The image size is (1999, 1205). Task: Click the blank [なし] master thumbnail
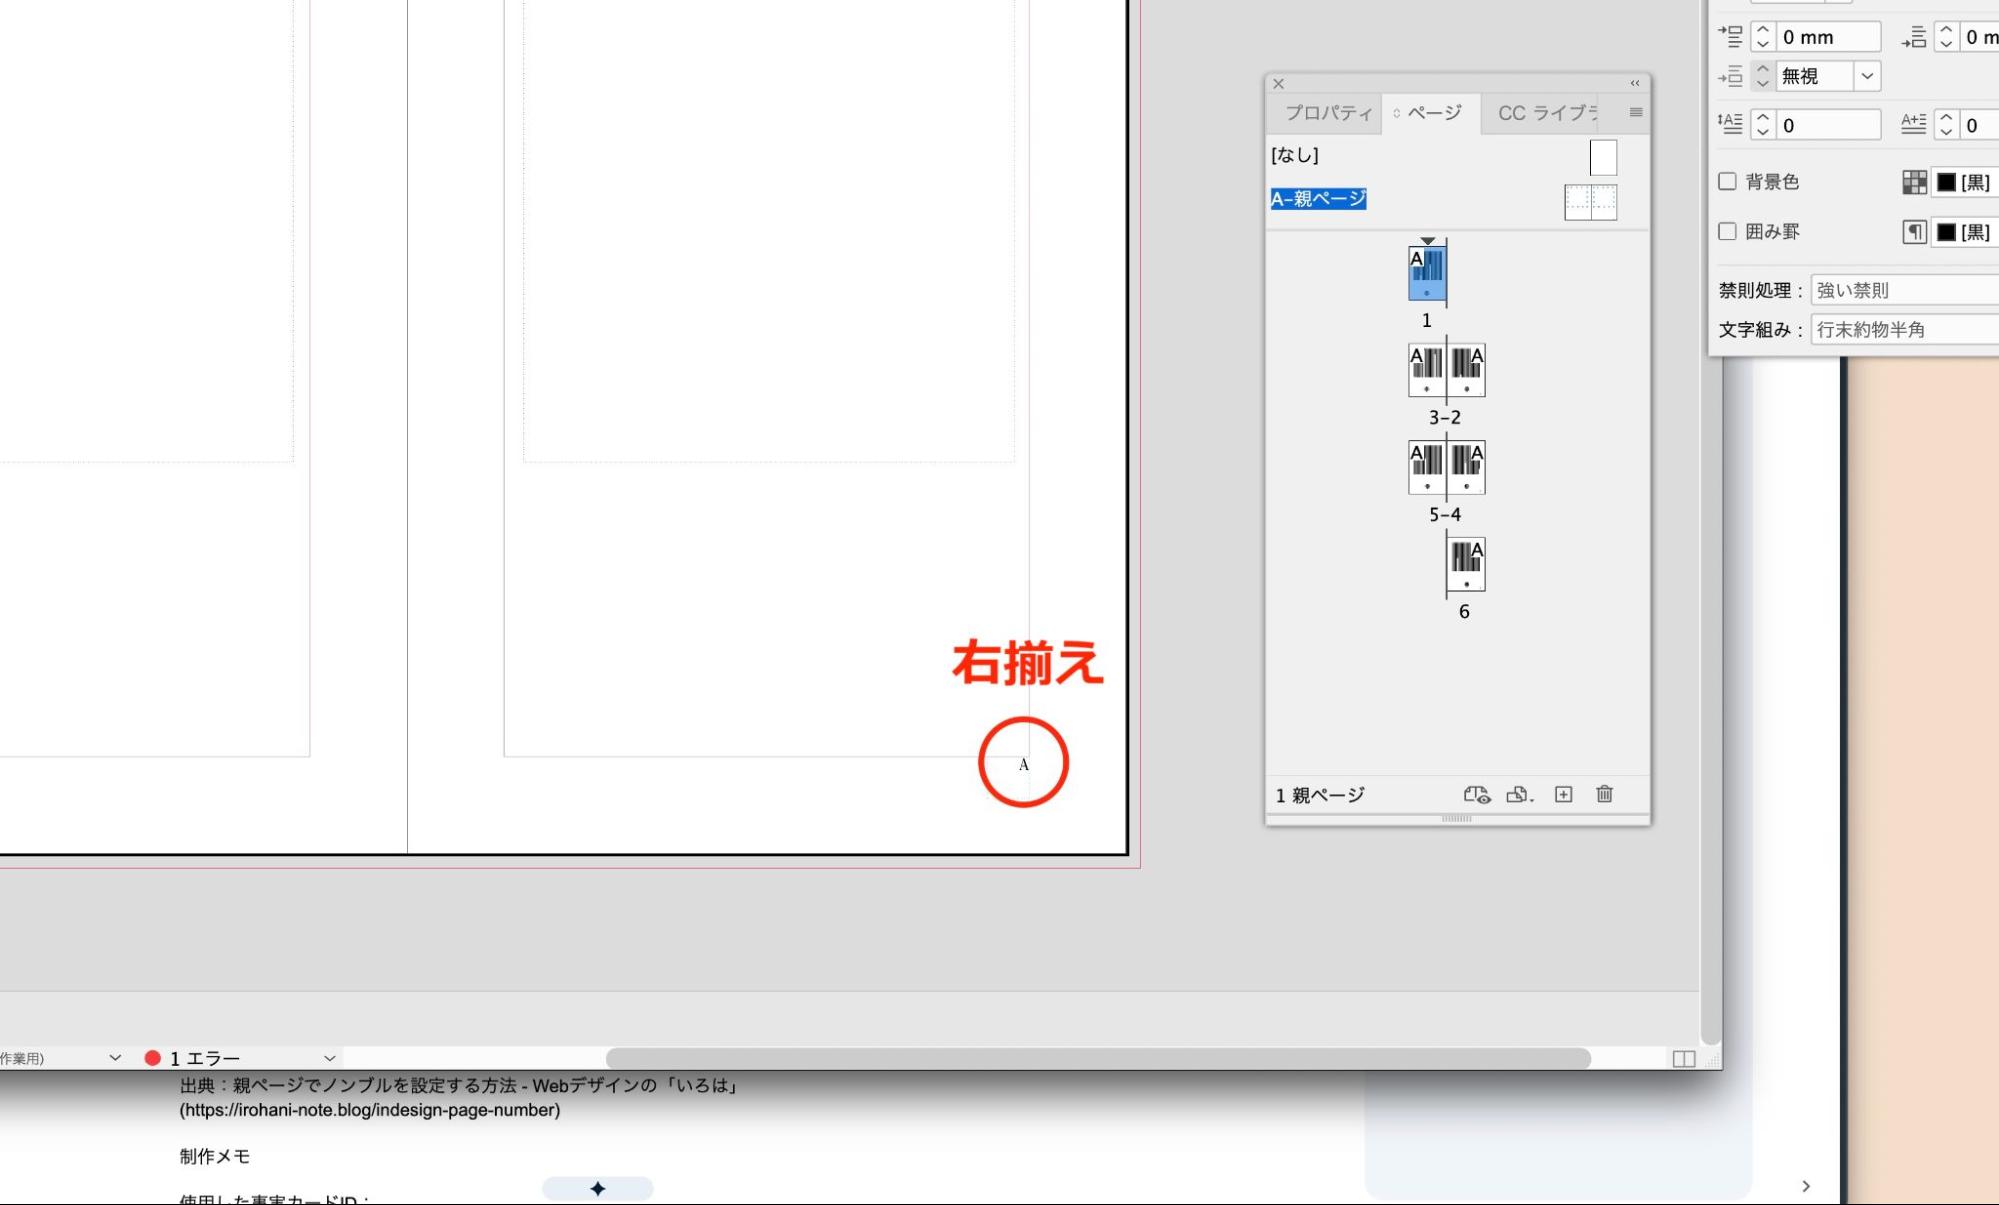pos(1603,158)
